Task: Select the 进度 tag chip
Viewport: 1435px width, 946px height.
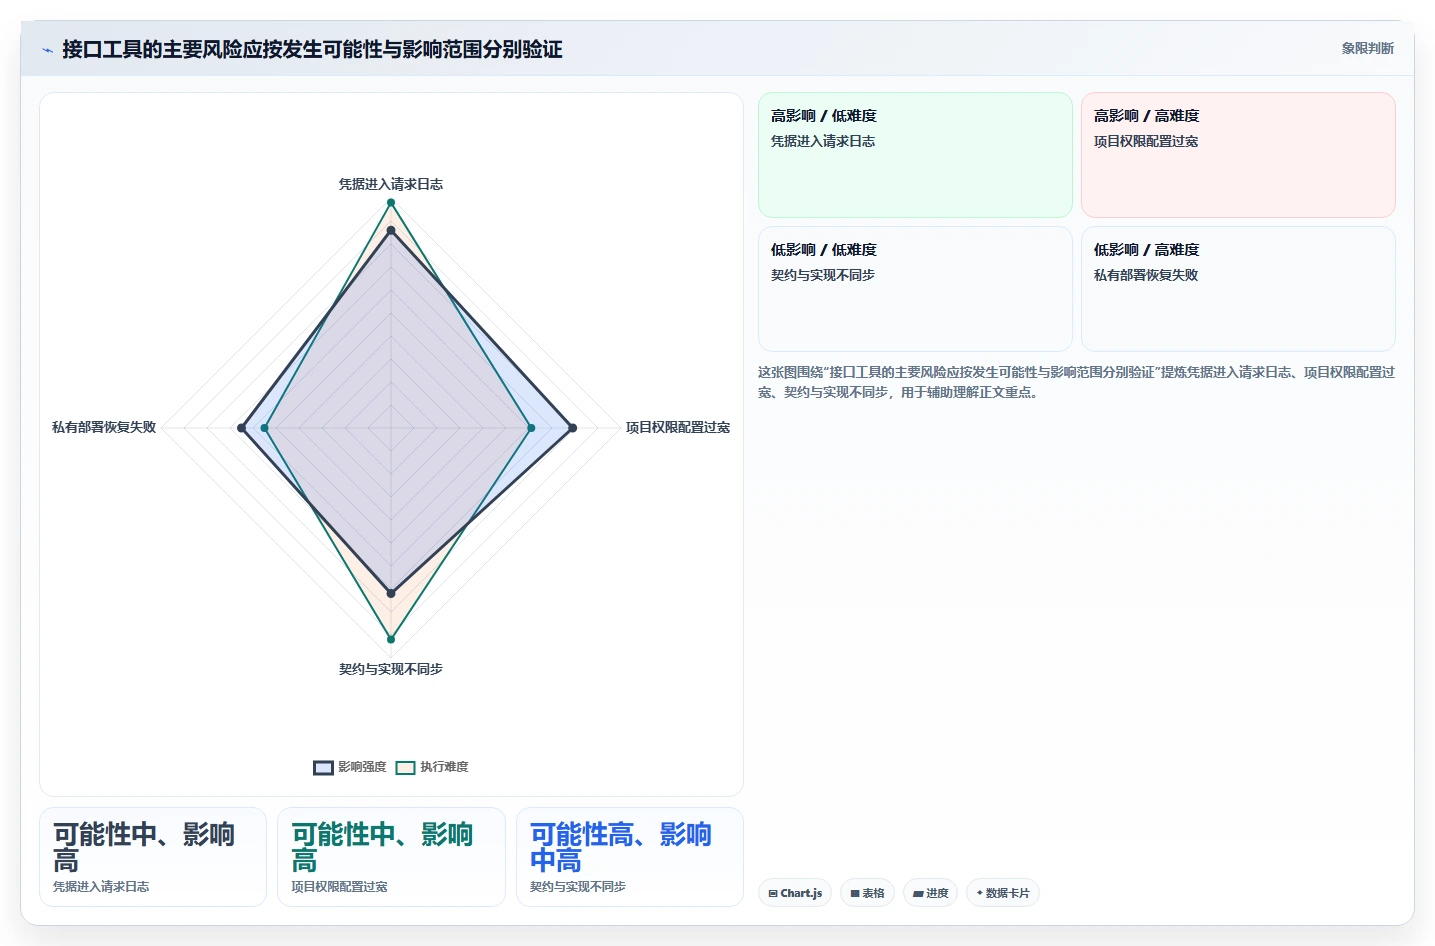Action: pyautogui.click(x=930, y=893)
